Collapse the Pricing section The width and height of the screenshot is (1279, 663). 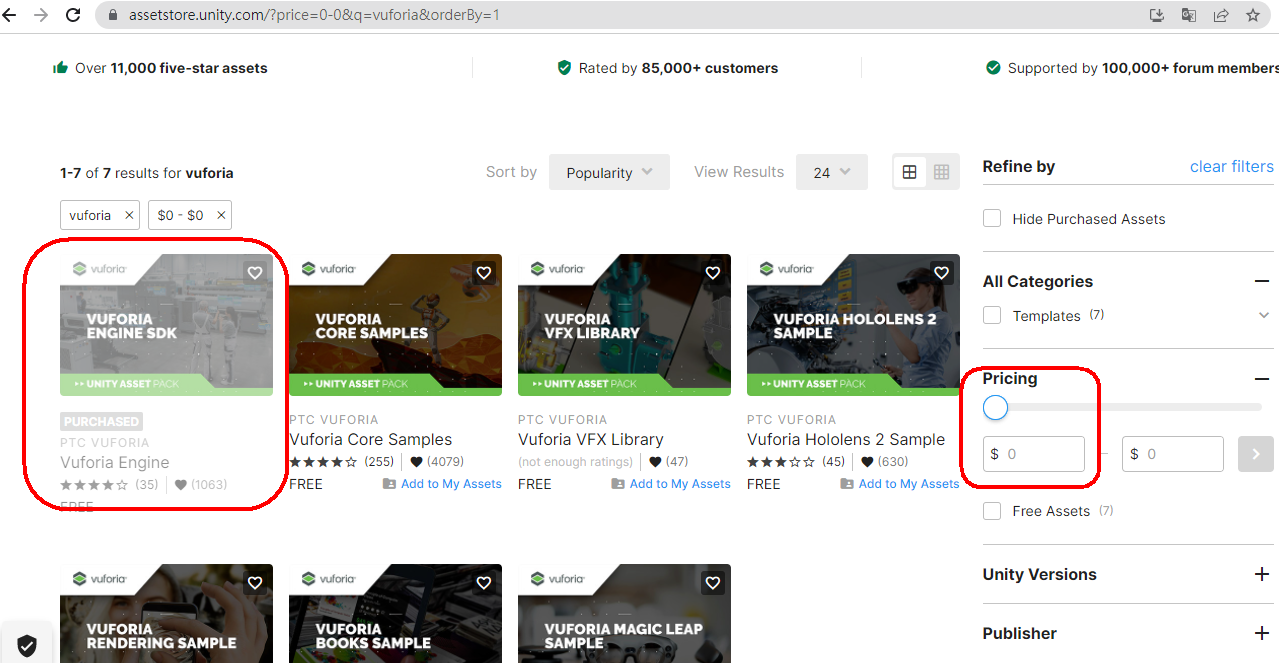tap(1262, 379)
